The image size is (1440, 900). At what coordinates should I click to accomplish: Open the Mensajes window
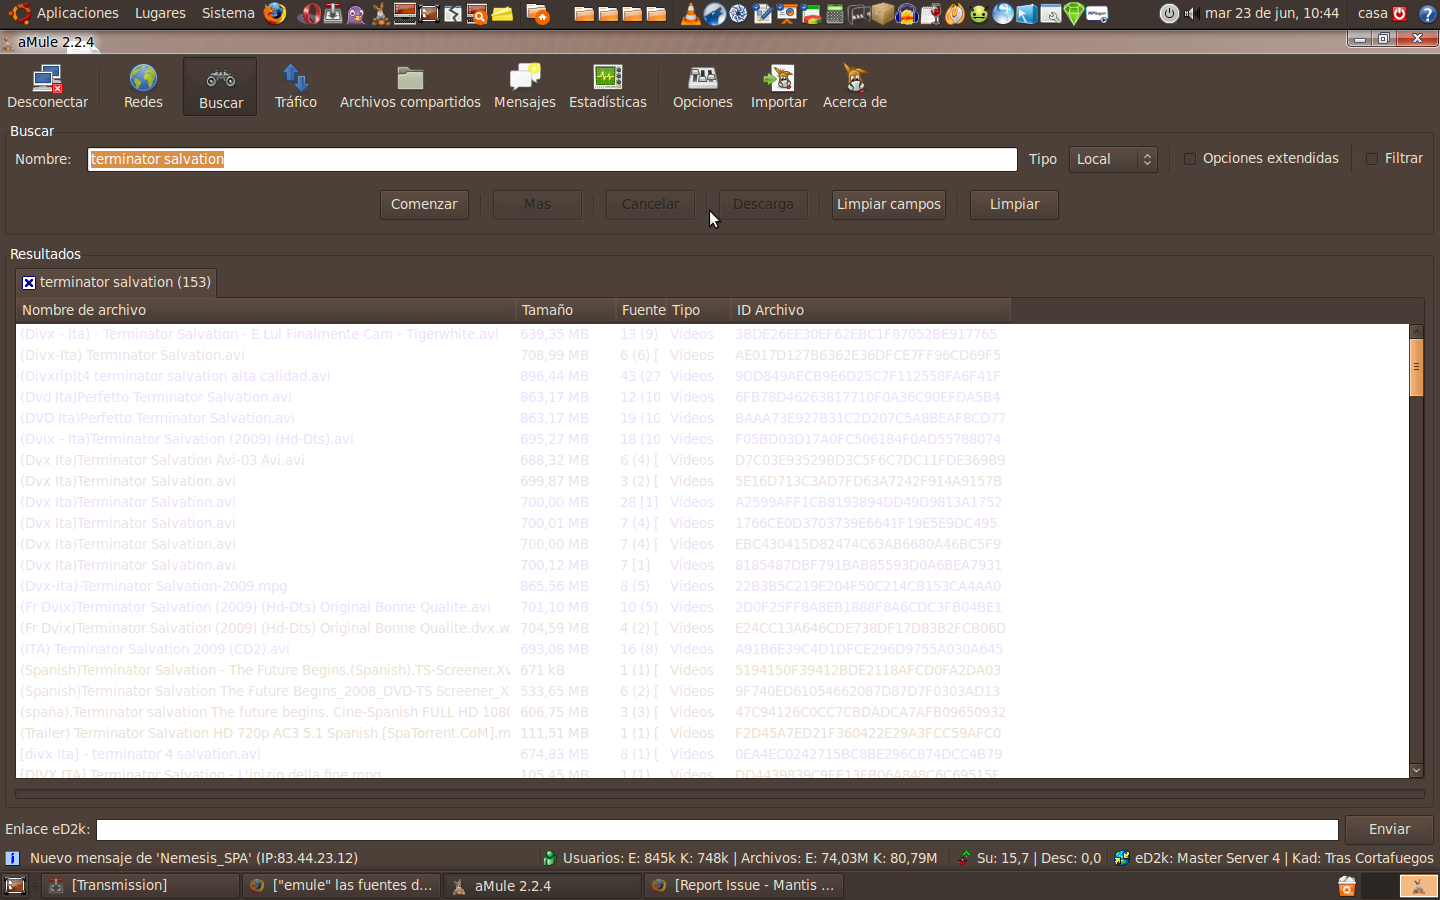click(524, 86)
